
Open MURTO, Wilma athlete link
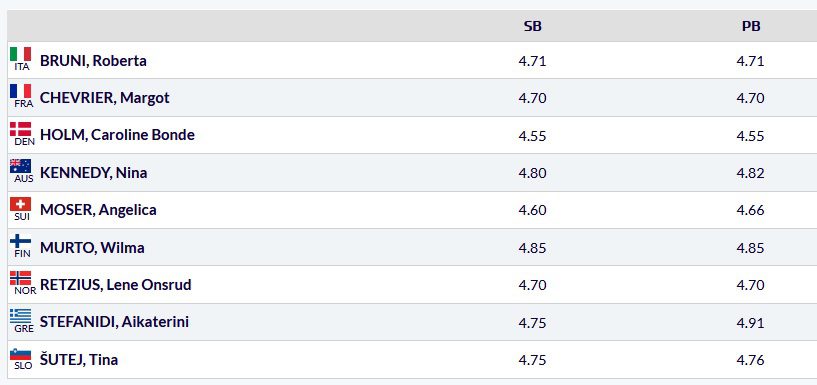tap(92, 247)
